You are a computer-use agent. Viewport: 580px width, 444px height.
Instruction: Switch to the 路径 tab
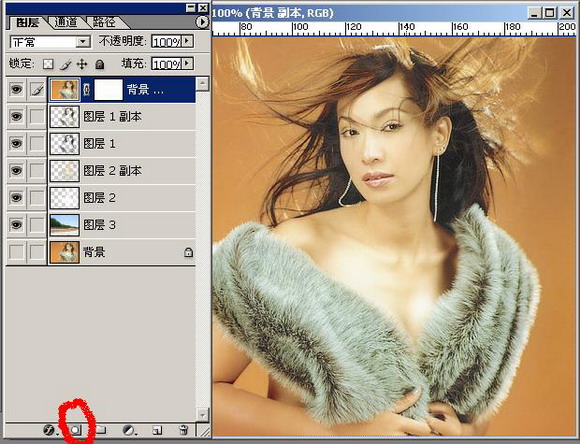pyautogui.click(x=104, y=23)
